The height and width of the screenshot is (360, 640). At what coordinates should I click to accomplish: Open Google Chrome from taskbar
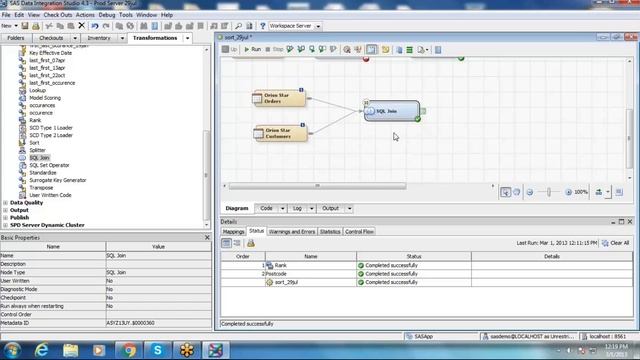coord(128,350)
